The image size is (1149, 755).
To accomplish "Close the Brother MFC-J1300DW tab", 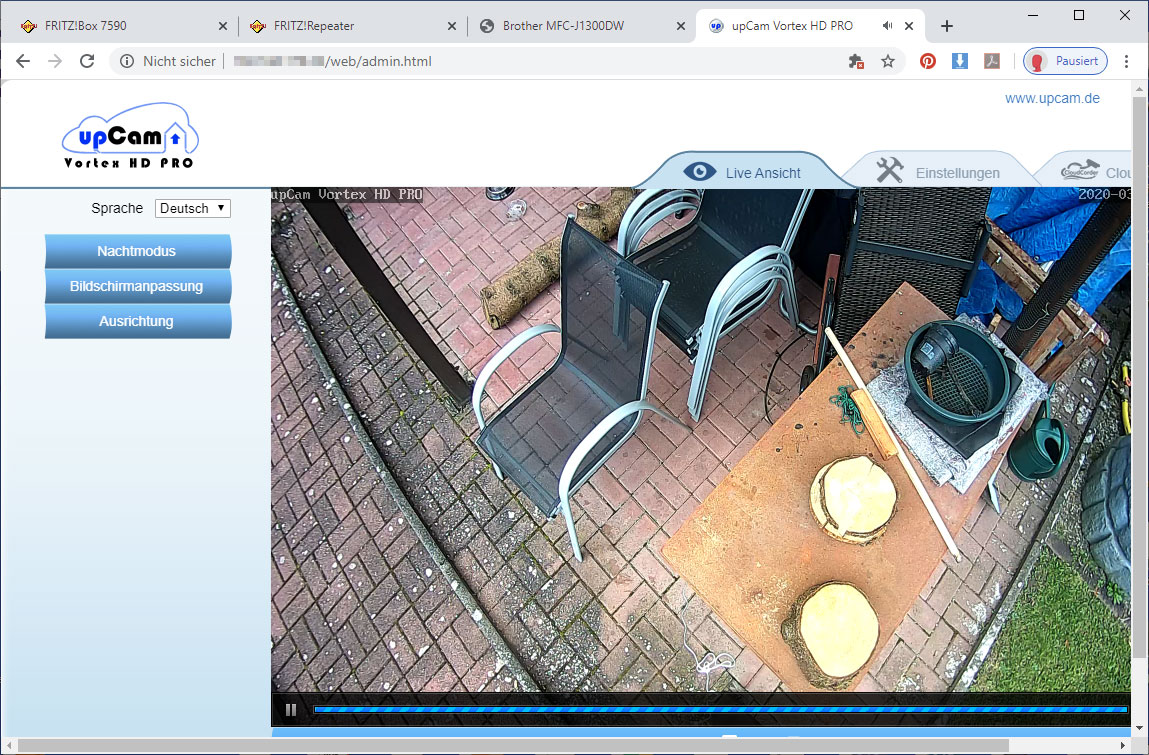I will pos(681,26).
